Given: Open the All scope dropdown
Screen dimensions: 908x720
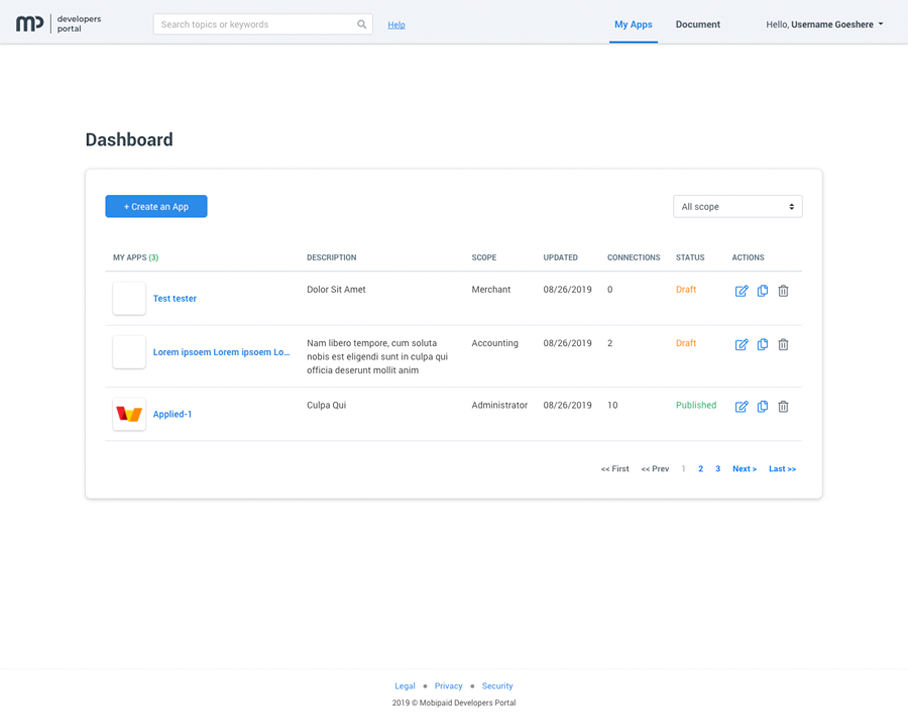Looking at the screenshot, I should tap(738, 207).
